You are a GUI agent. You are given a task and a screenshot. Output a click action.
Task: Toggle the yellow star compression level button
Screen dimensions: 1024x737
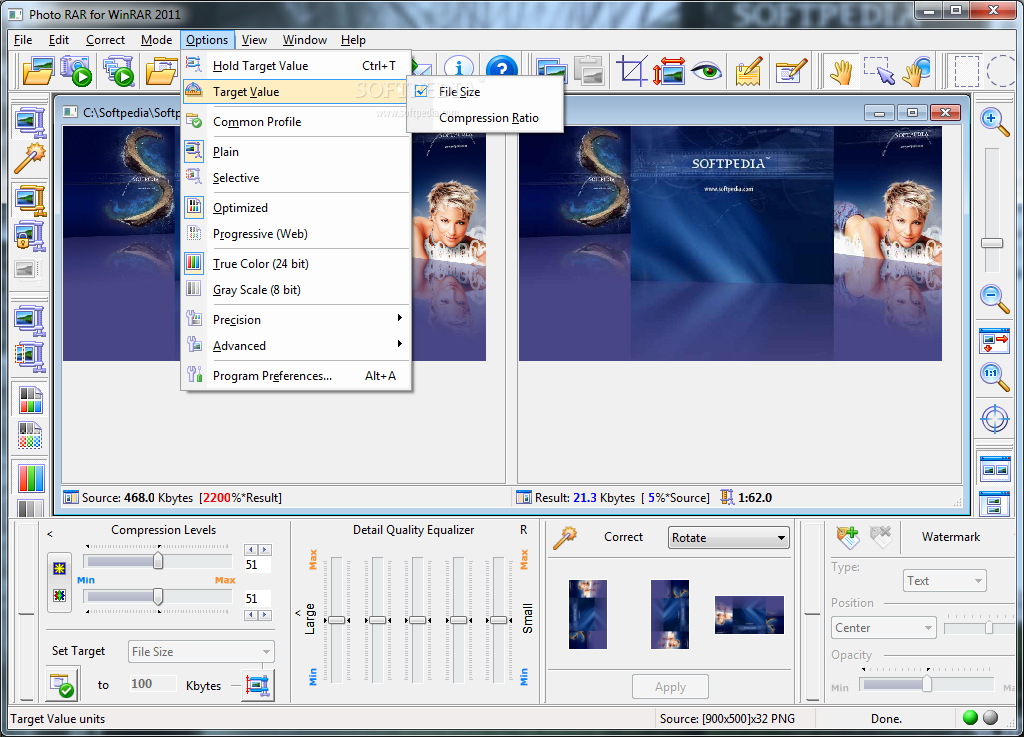coord(59,568)
